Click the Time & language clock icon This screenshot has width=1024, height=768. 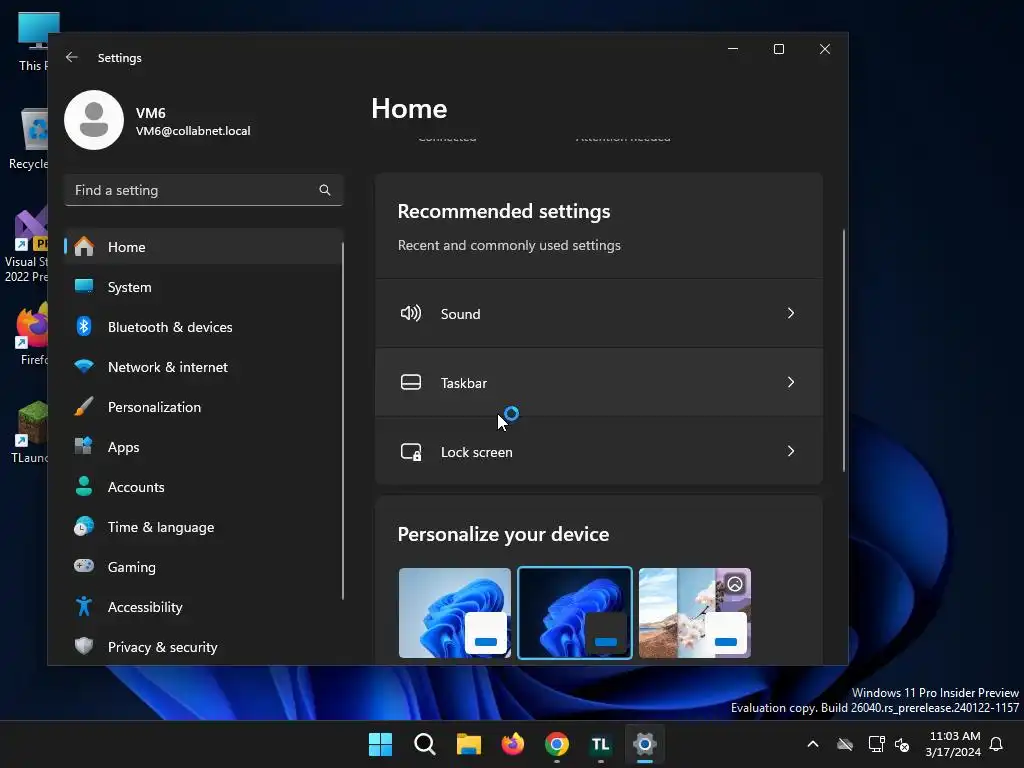tap(84, 526)
